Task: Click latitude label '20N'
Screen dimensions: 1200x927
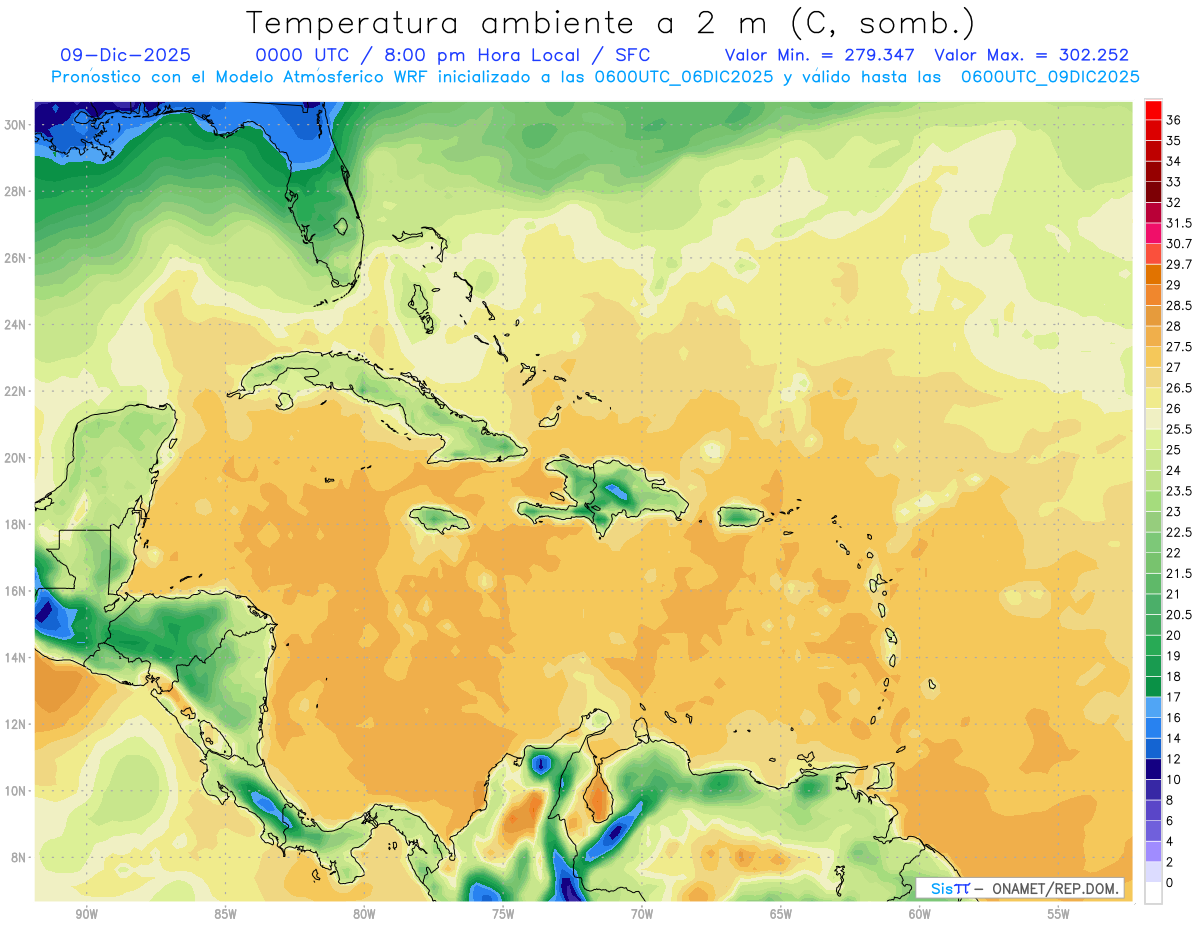Action: (x=17, y=458)
